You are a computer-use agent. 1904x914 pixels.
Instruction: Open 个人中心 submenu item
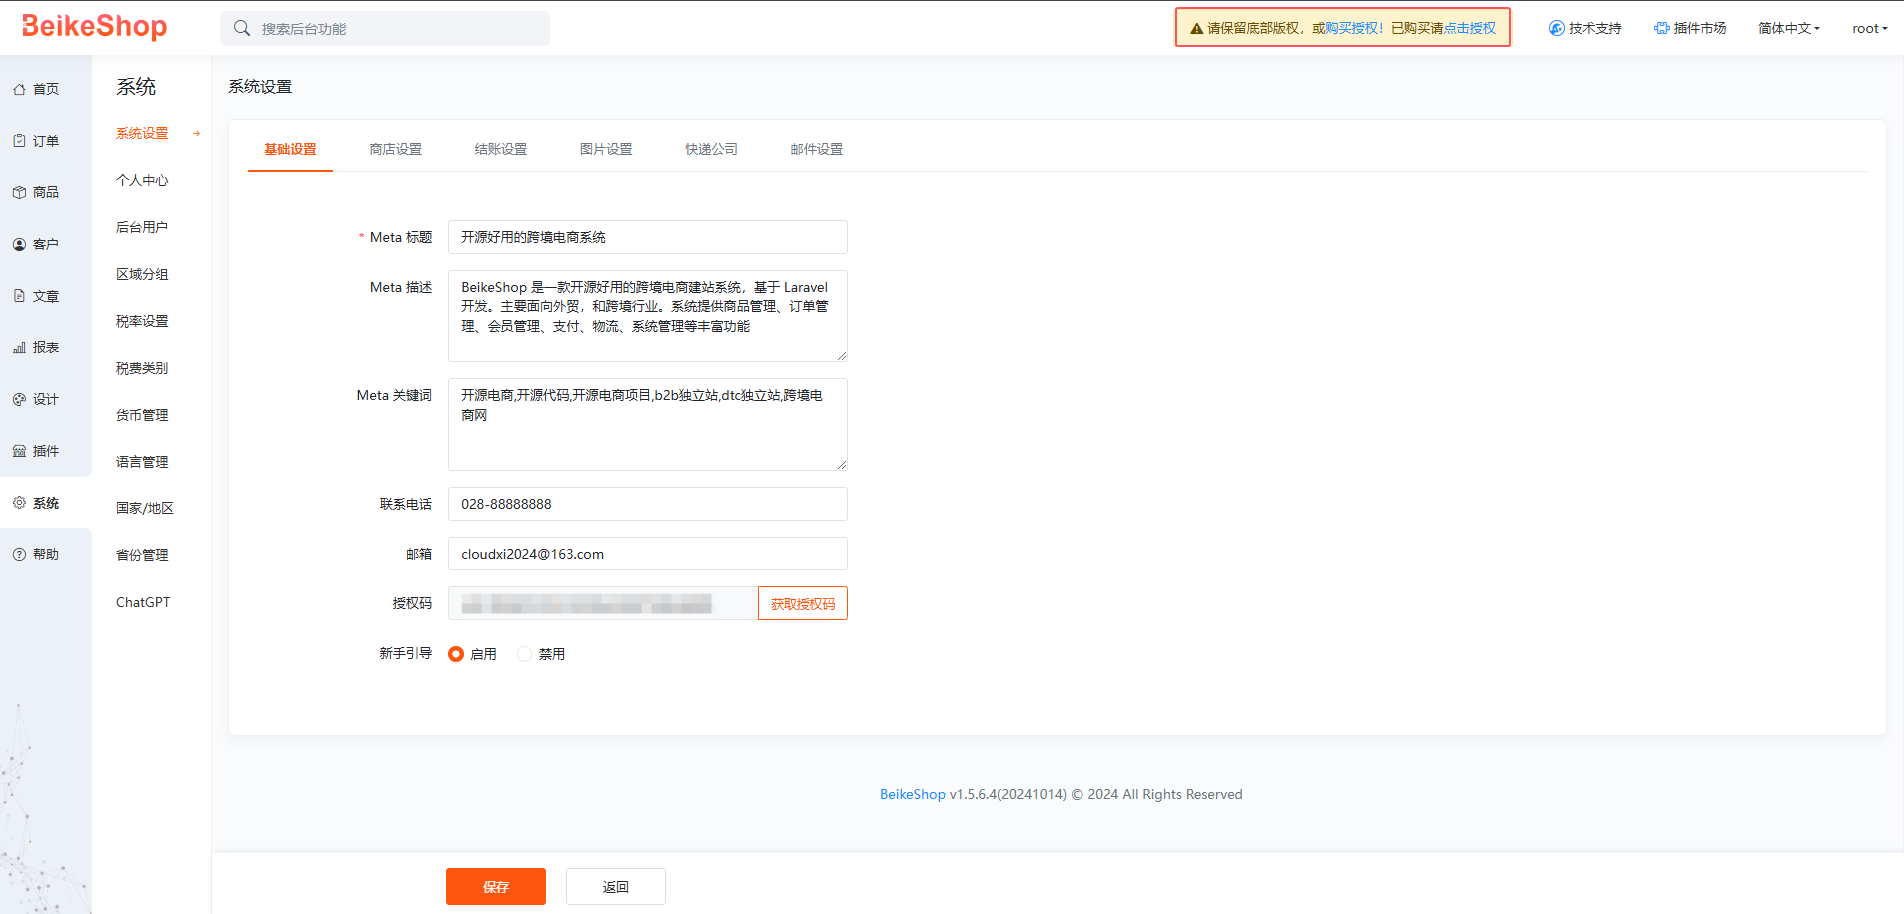(x=142, y=180)
